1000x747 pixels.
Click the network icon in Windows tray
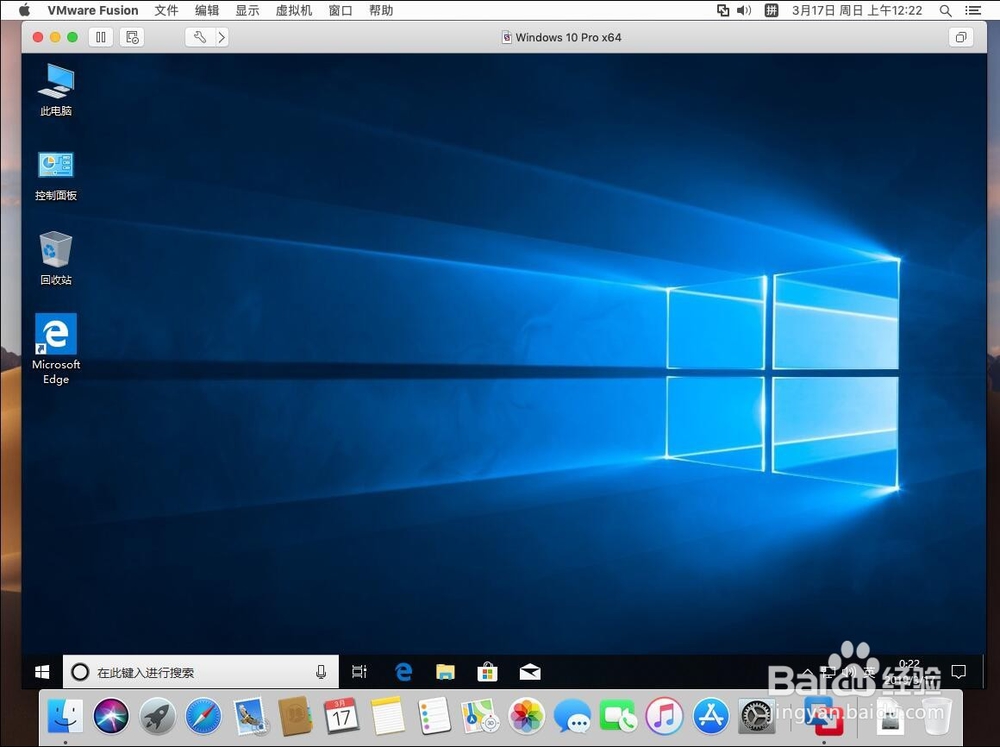coord(828,672)
